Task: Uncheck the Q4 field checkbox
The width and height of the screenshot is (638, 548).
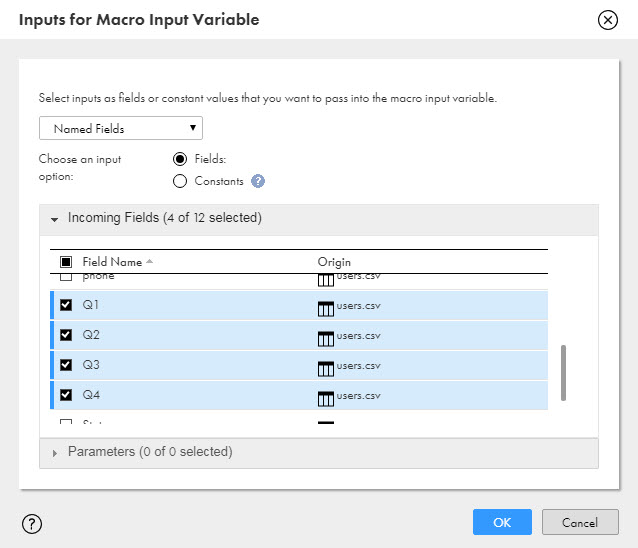Action: [x=66, y=395]
